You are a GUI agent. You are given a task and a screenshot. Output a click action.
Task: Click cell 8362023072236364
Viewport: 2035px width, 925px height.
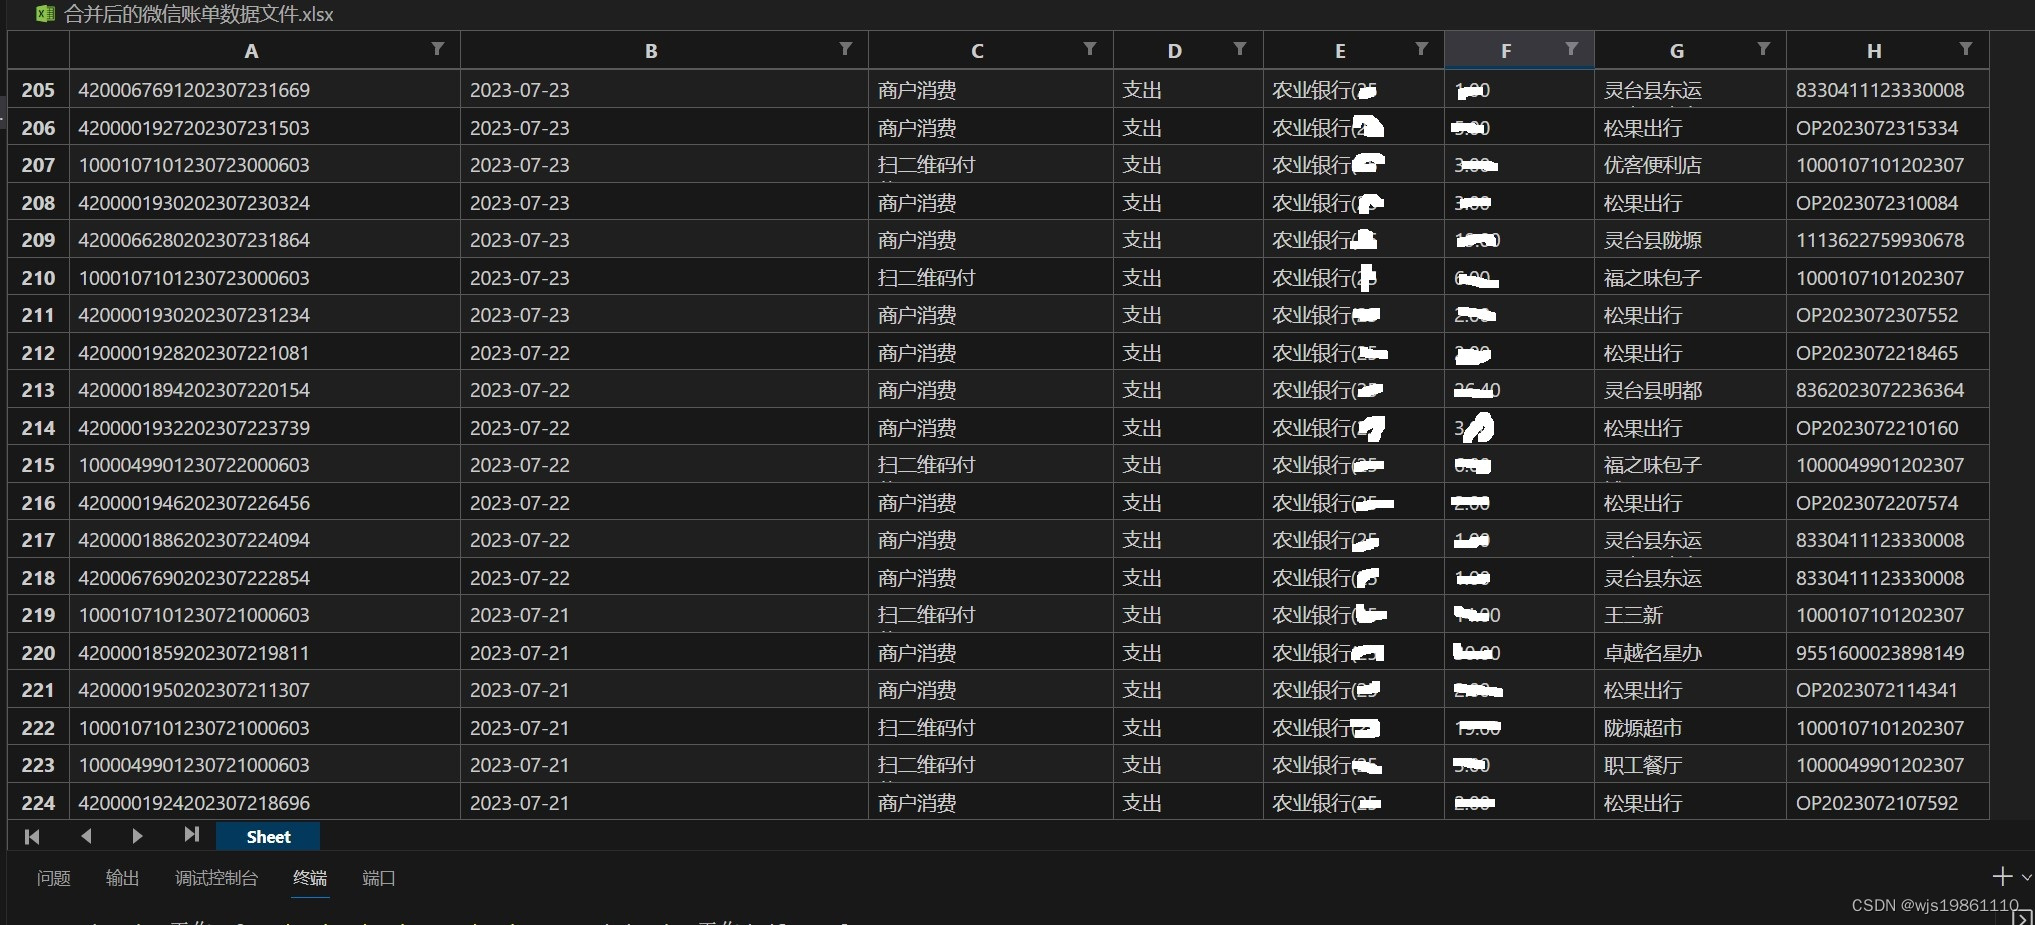point(1887,390)
